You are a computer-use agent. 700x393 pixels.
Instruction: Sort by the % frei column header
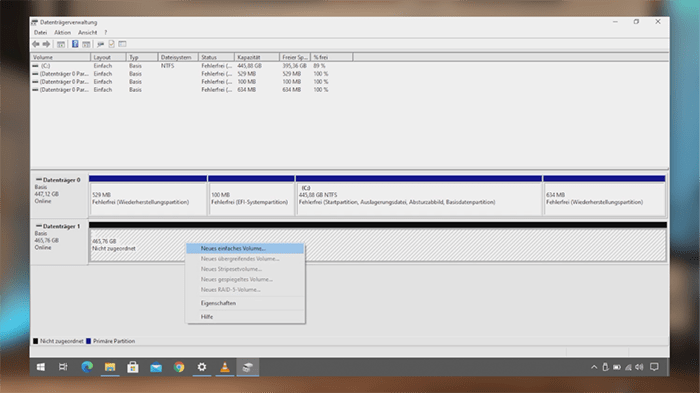point(332,57)
